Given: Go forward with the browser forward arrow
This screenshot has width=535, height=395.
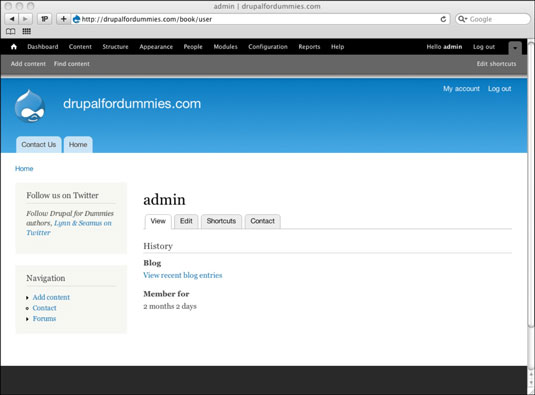Looking at the screenshot, I should pyautogui.click(x=25, y=19).
